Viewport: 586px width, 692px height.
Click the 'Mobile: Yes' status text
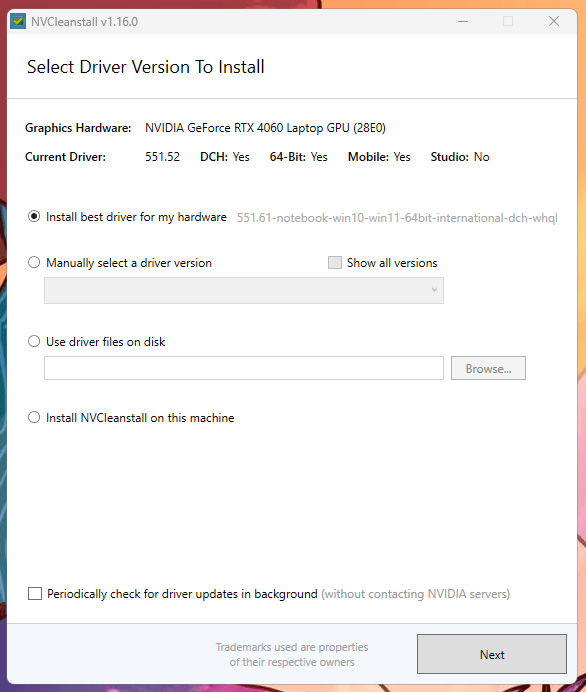[379, 157]
